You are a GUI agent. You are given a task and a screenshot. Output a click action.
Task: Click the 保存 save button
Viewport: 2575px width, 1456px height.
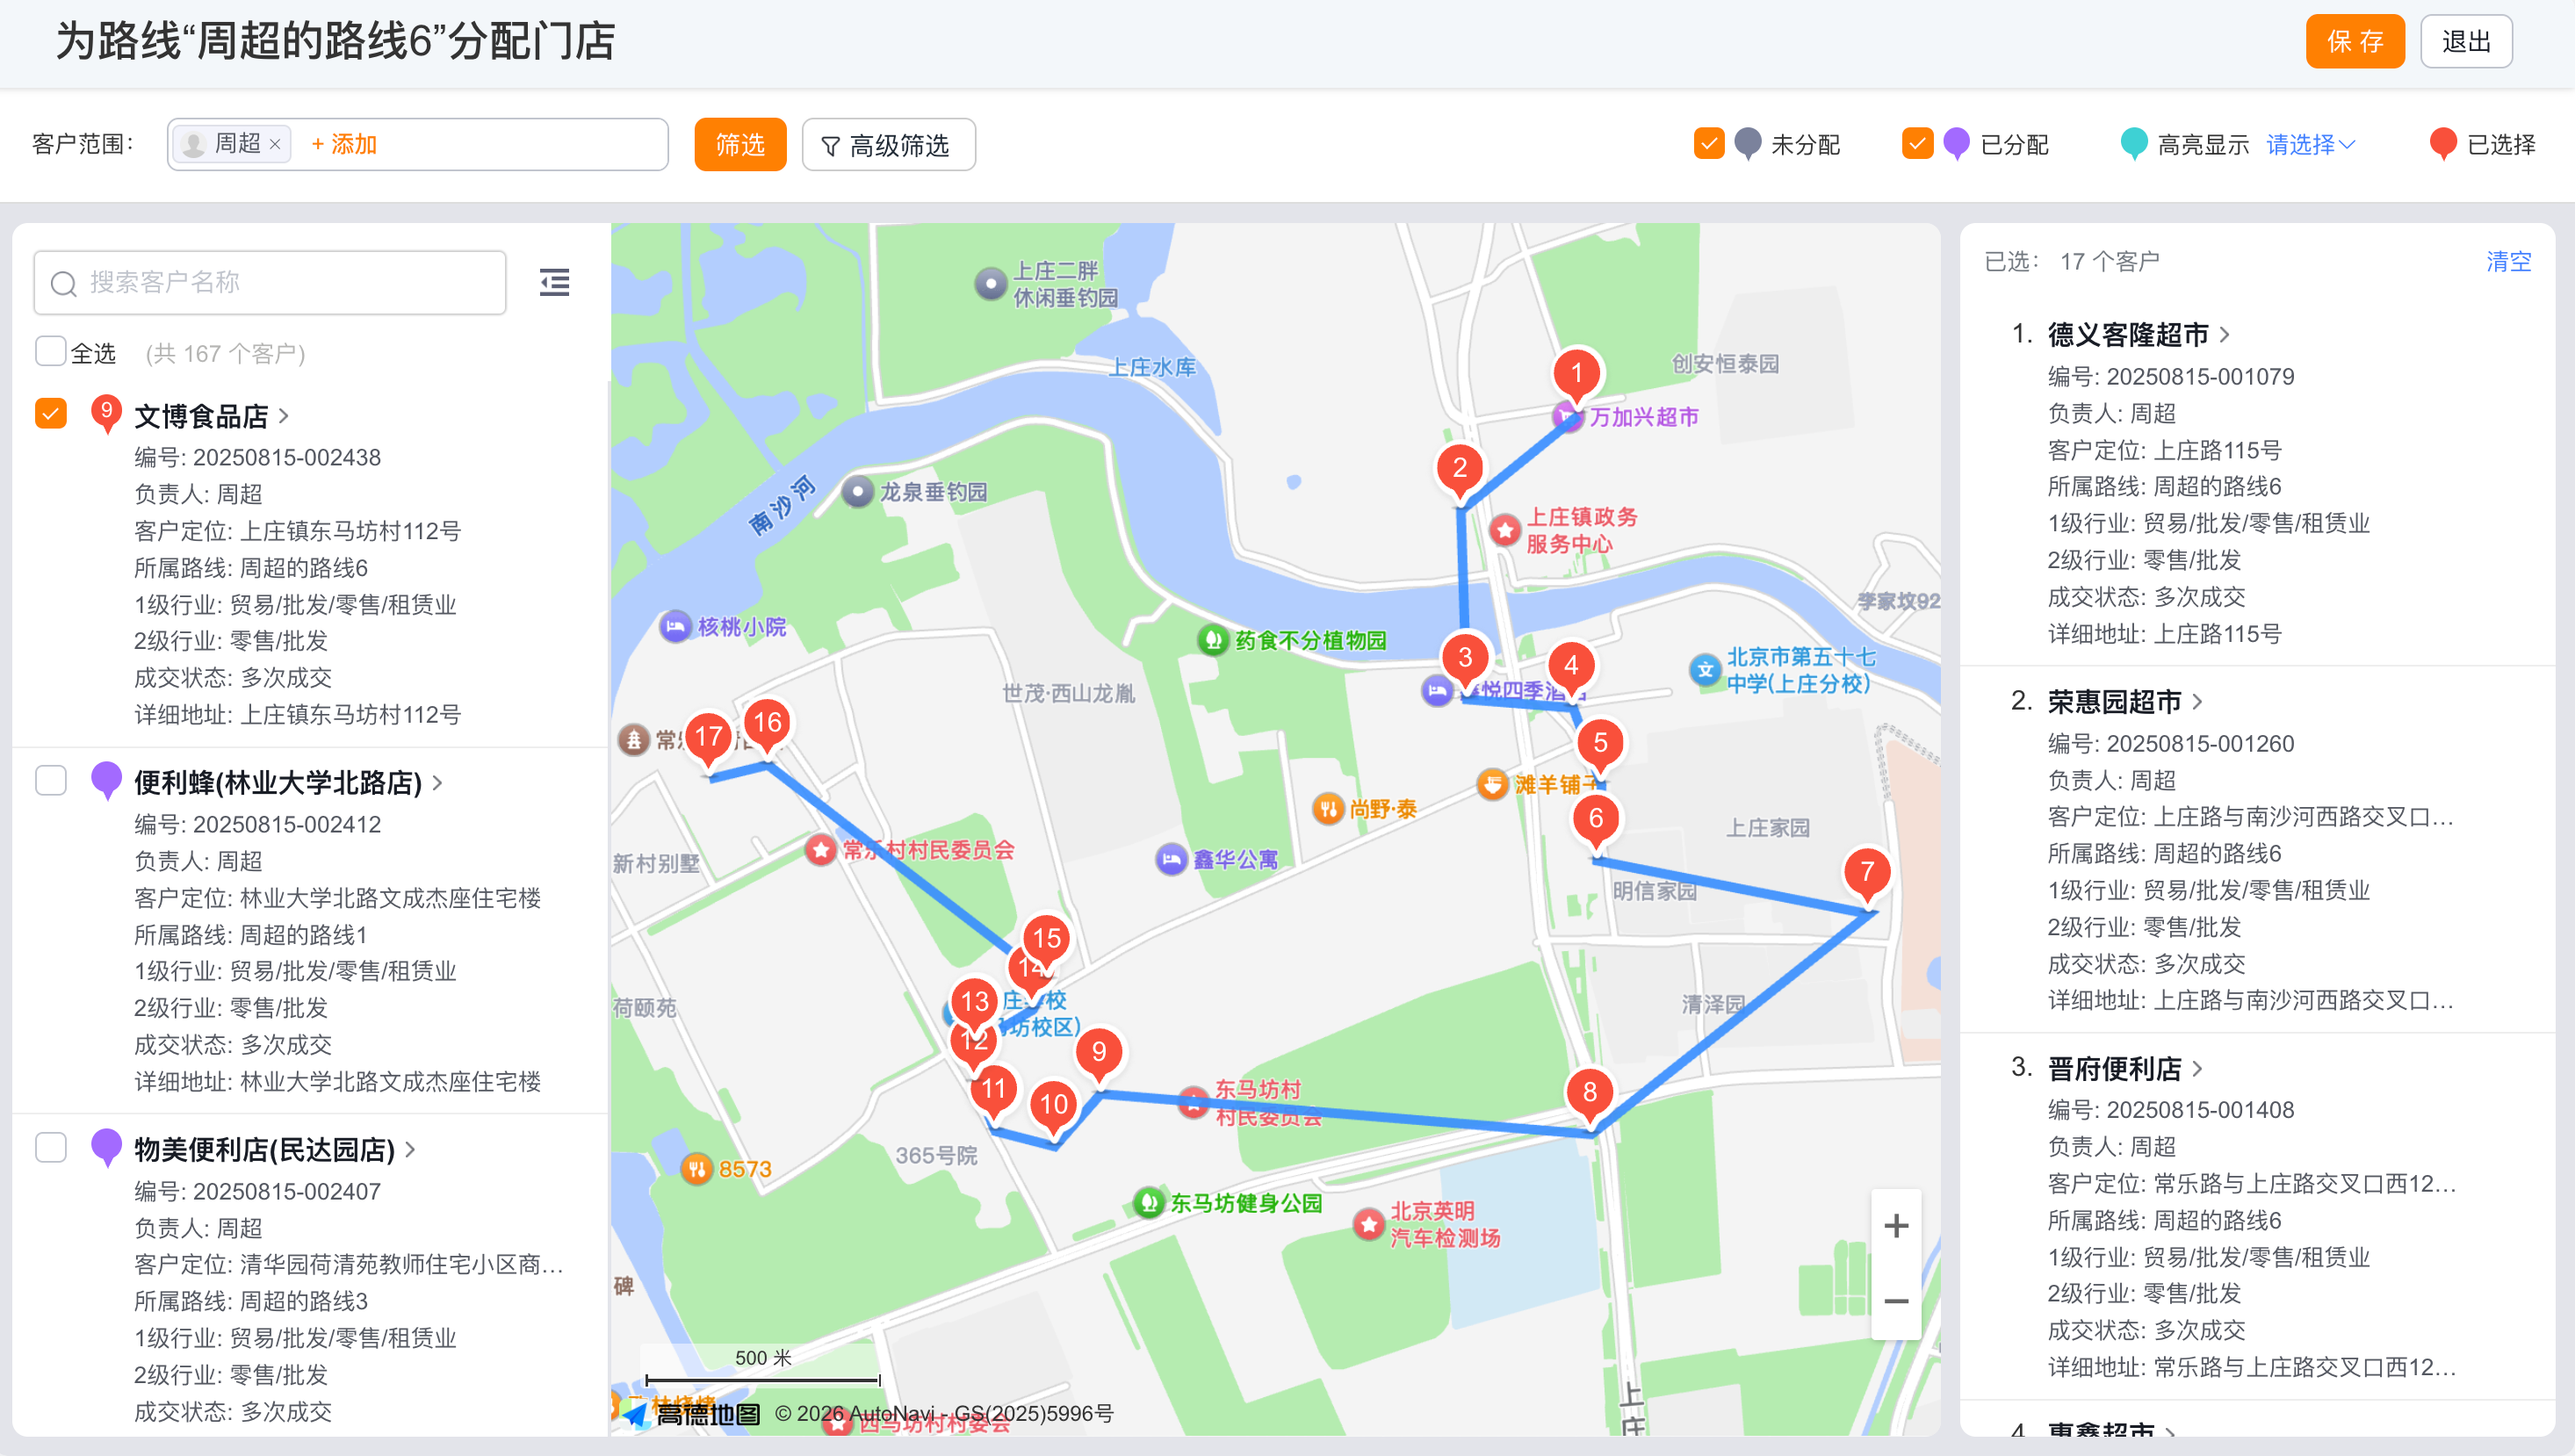pos(2354,41)
